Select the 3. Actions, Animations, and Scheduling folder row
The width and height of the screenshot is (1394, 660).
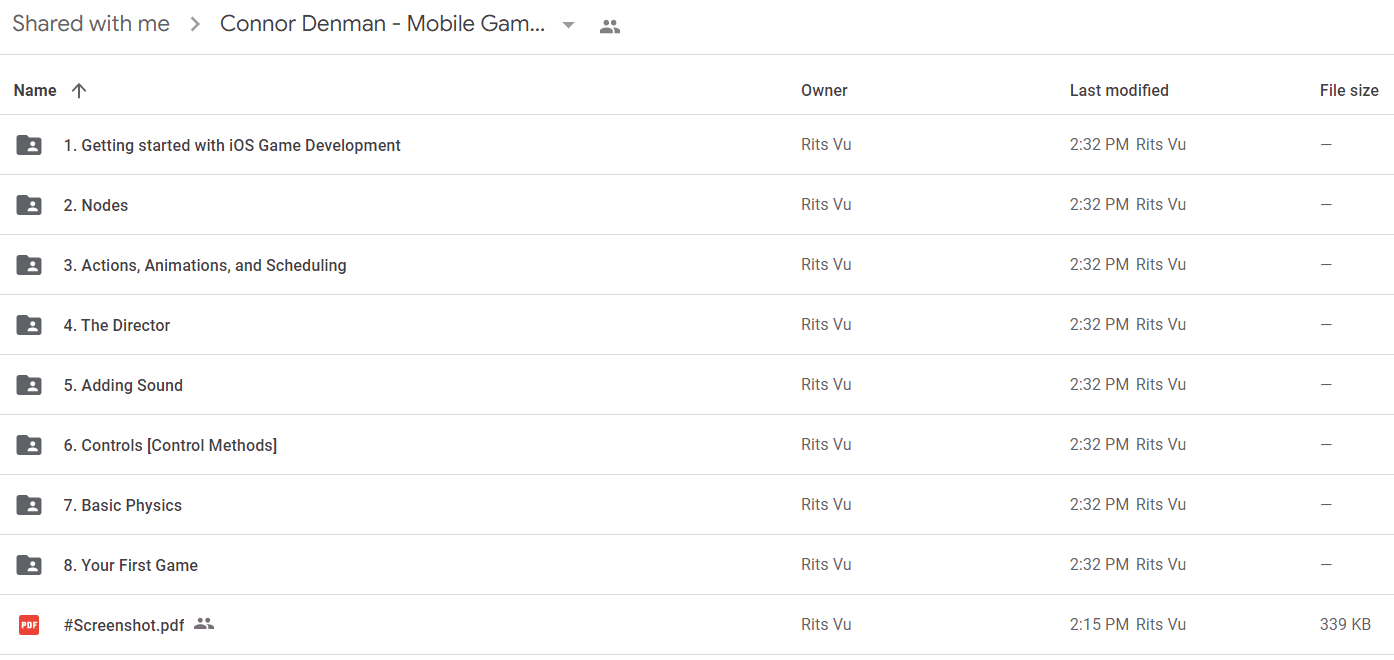697,265
